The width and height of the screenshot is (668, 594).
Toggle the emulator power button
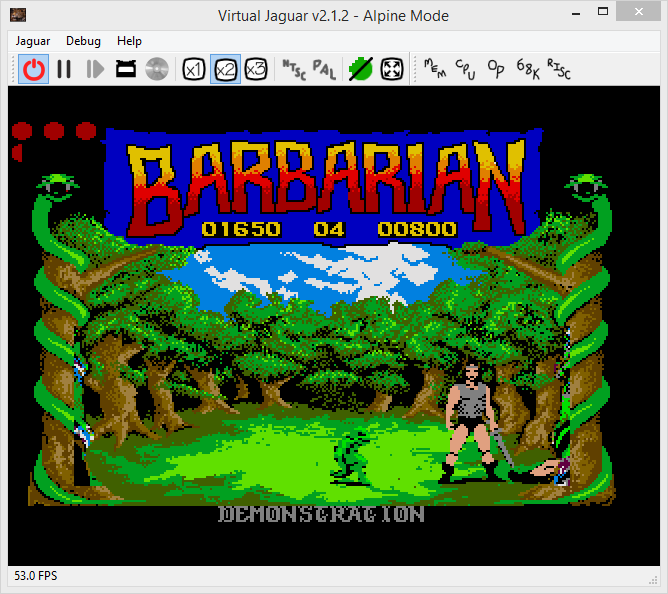pyautogui.click(x=34, y=69)
